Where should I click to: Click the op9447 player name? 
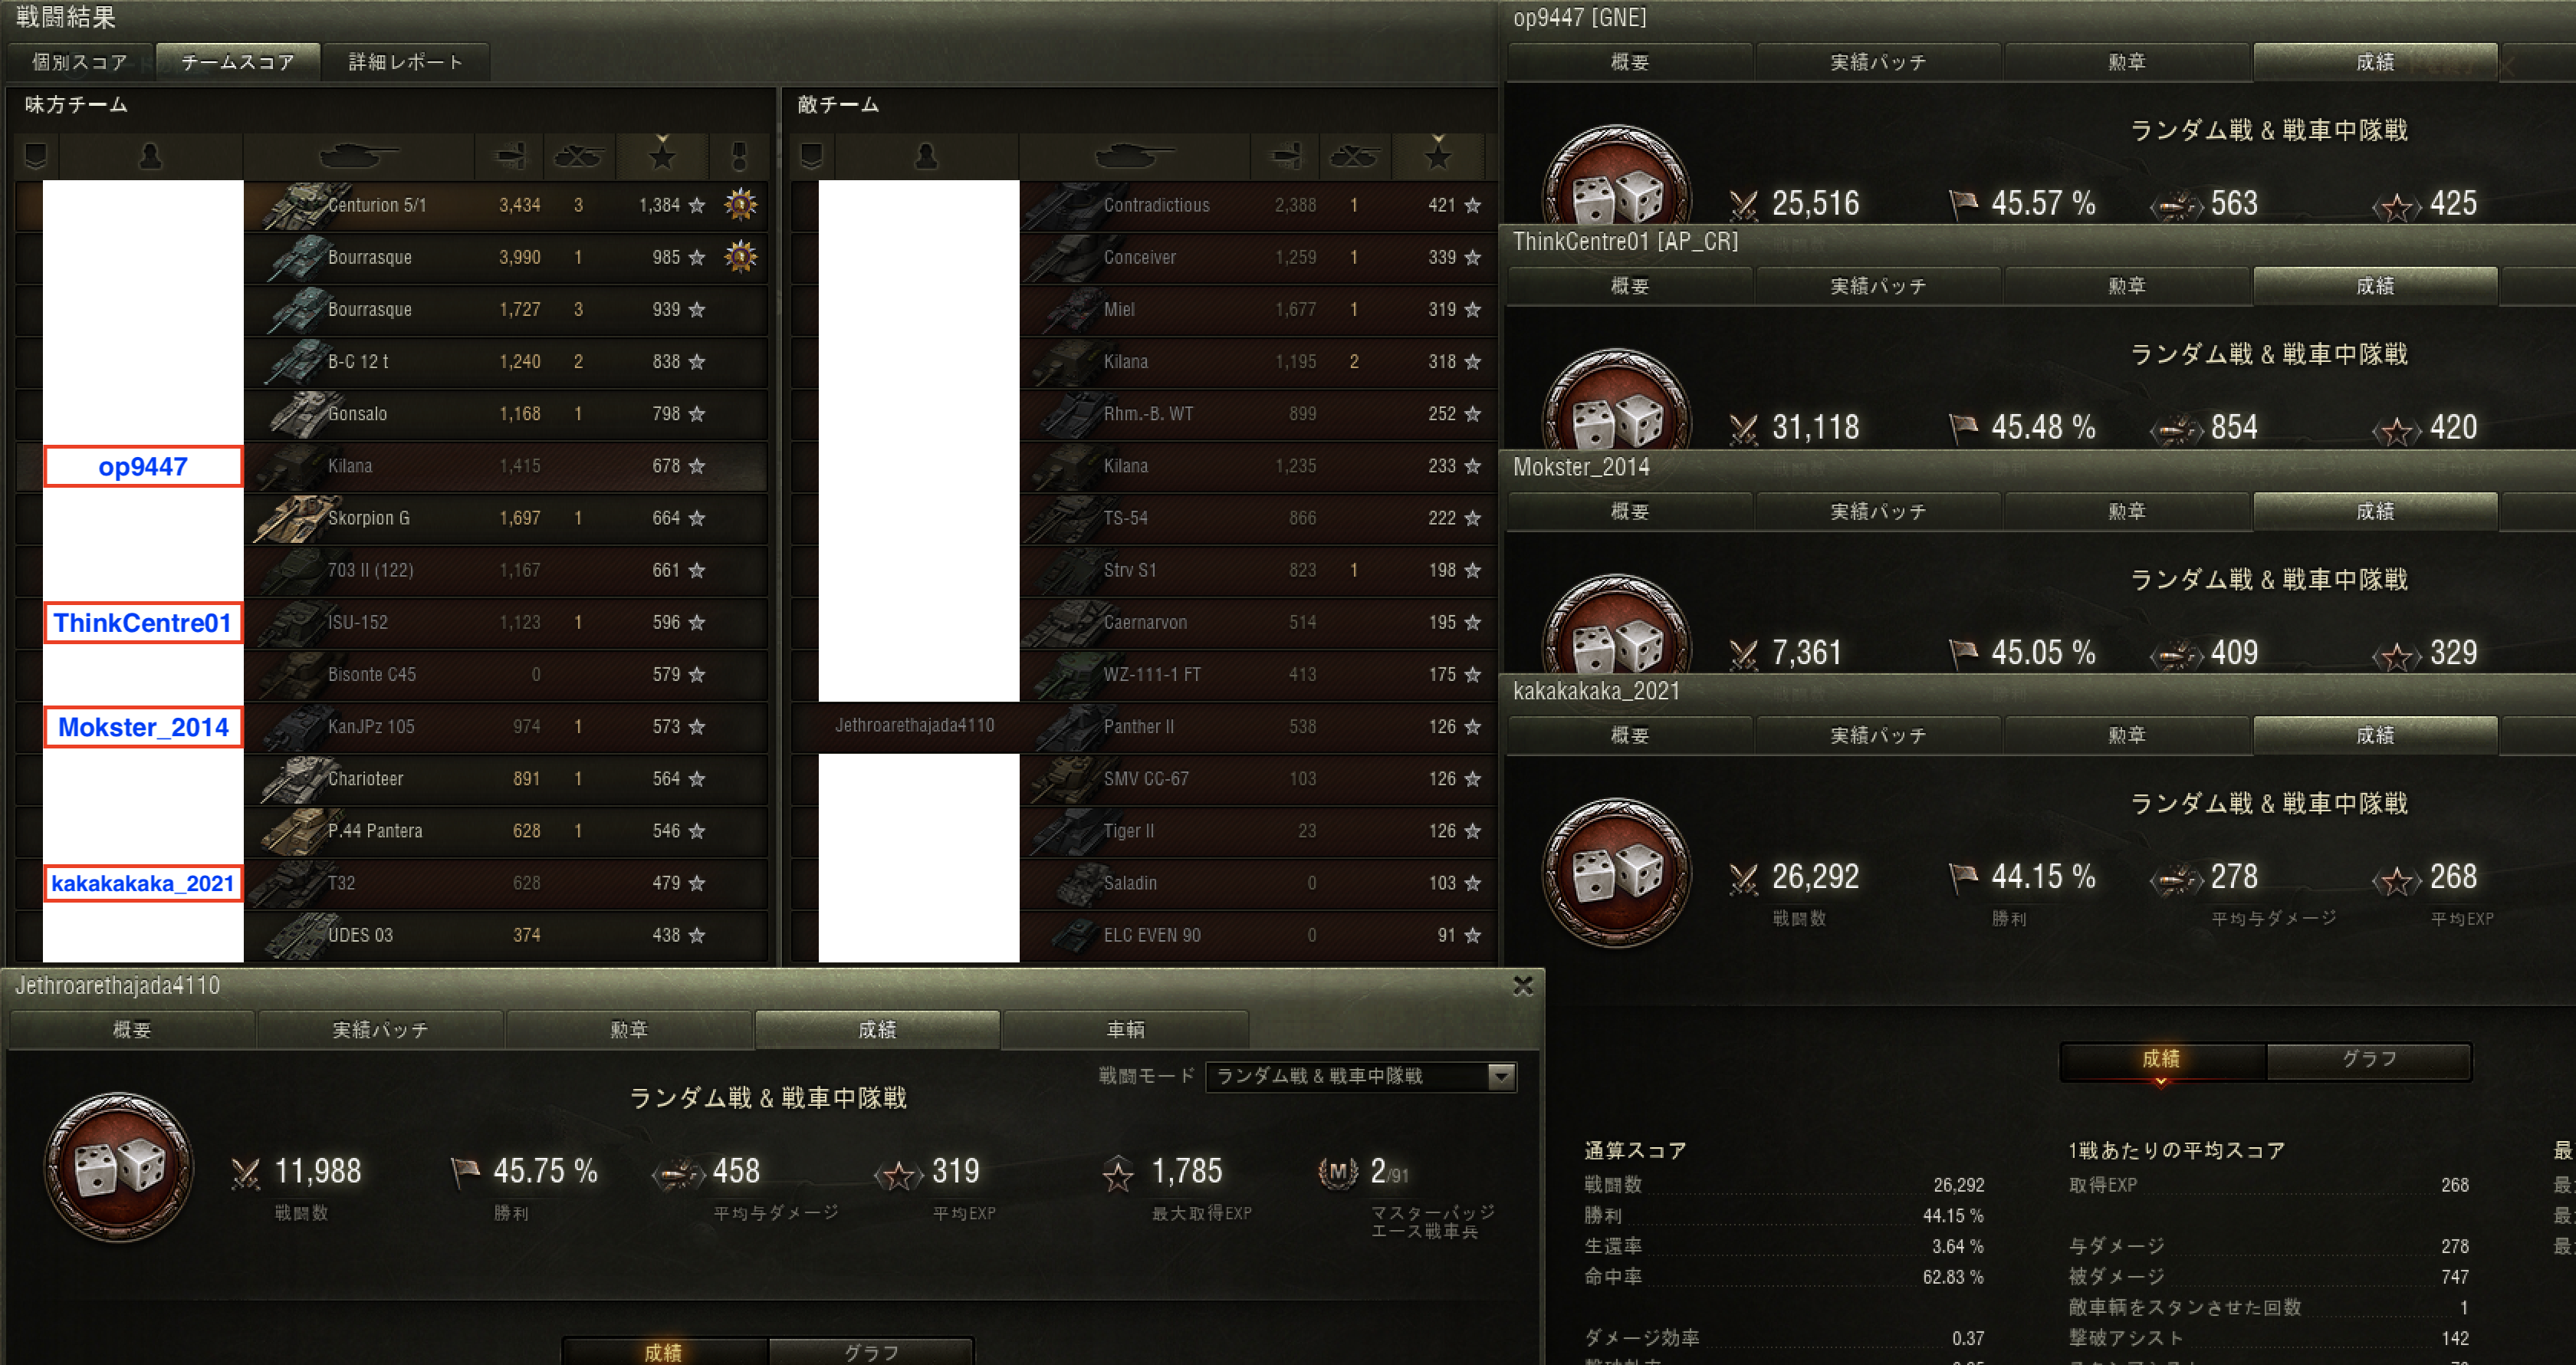143,467
